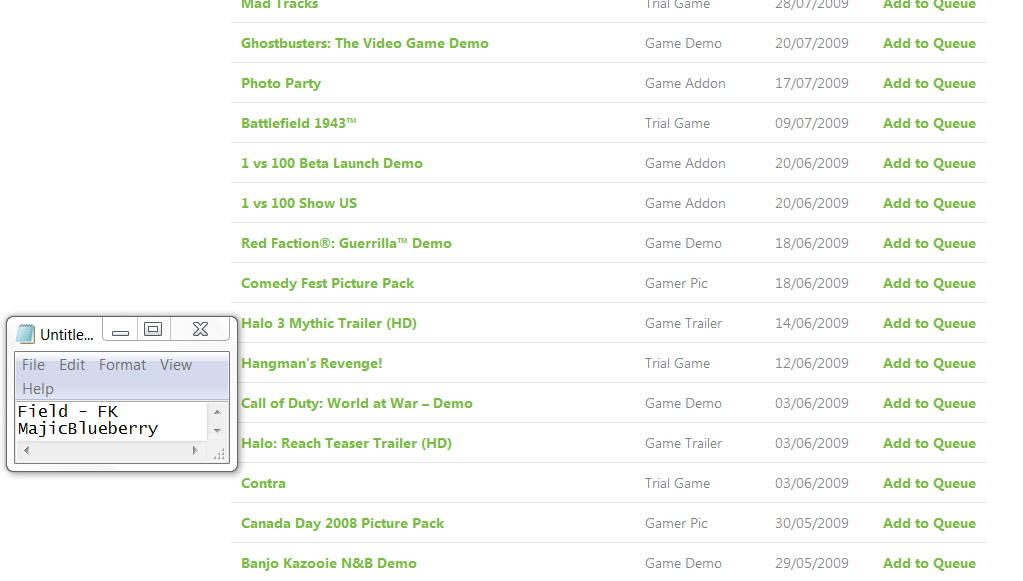Open Call of Duty: World at War Demo

(x=357, y=404)
